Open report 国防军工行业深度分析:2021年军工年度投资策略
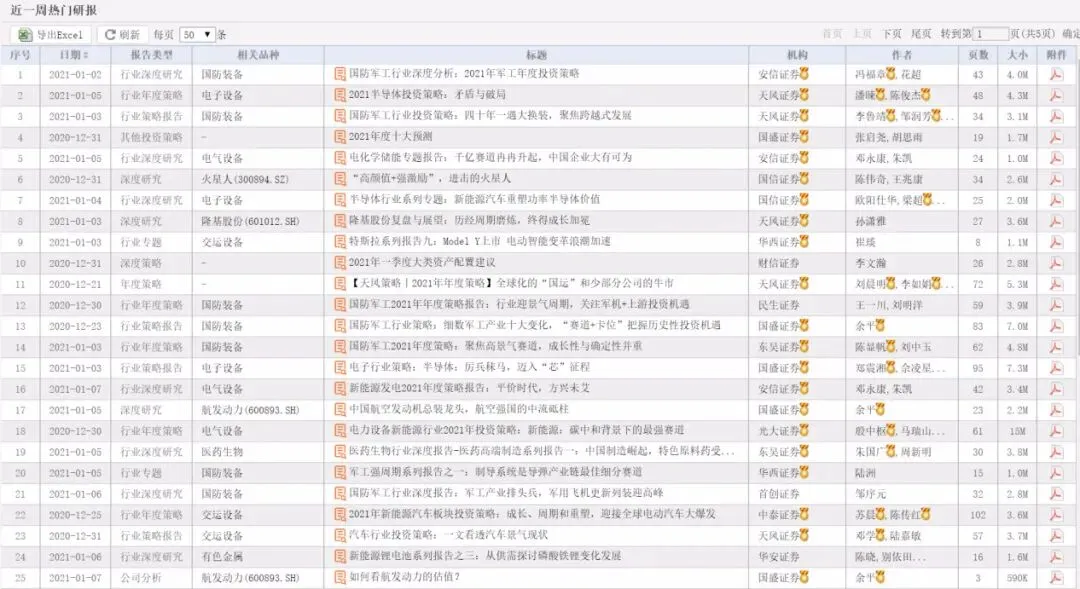Screen dimensions: 1080x589 pyautogui.click(x=464, y=74)
